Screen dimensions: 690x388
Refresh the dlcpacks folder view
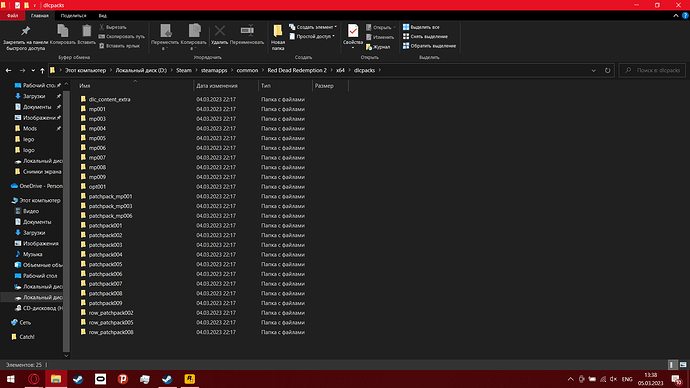(608, 70)
